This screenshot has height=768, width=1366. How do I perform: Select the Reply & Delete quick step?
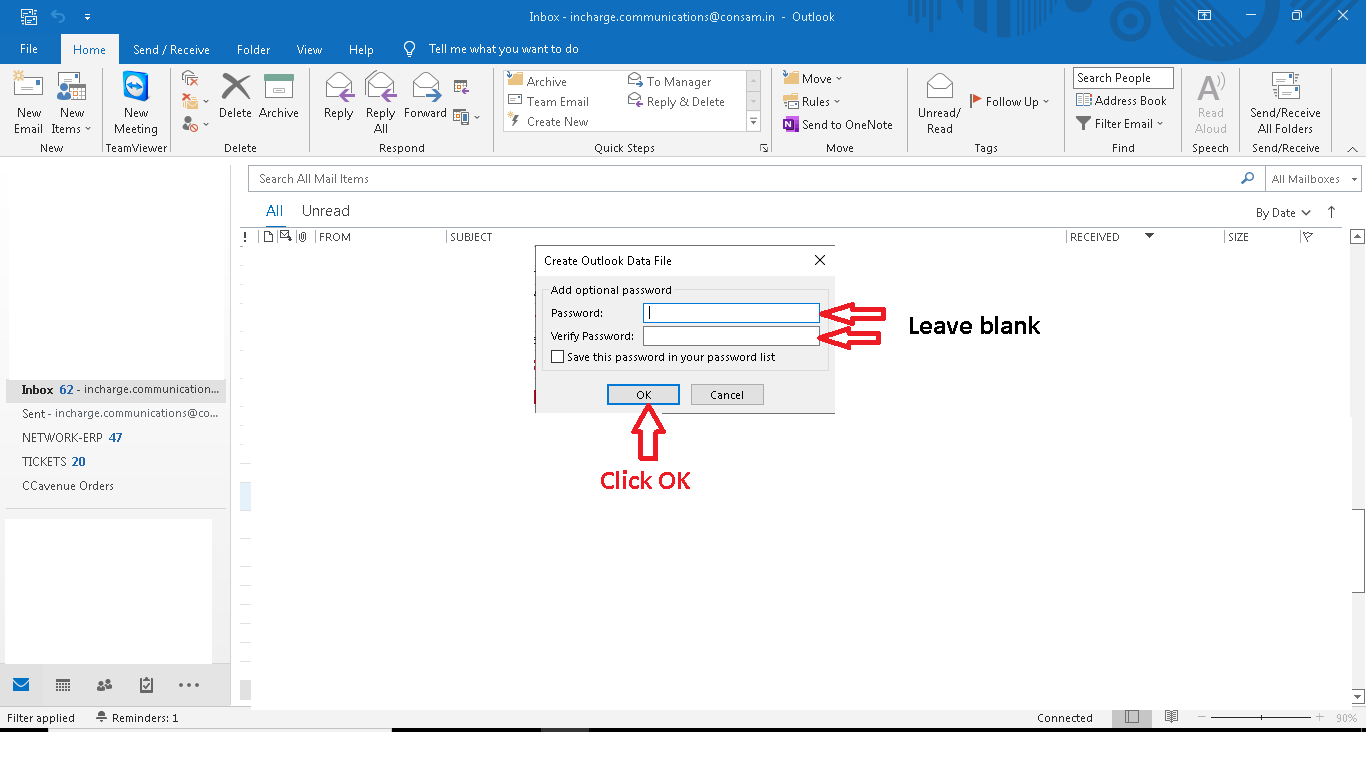(676, 102)
